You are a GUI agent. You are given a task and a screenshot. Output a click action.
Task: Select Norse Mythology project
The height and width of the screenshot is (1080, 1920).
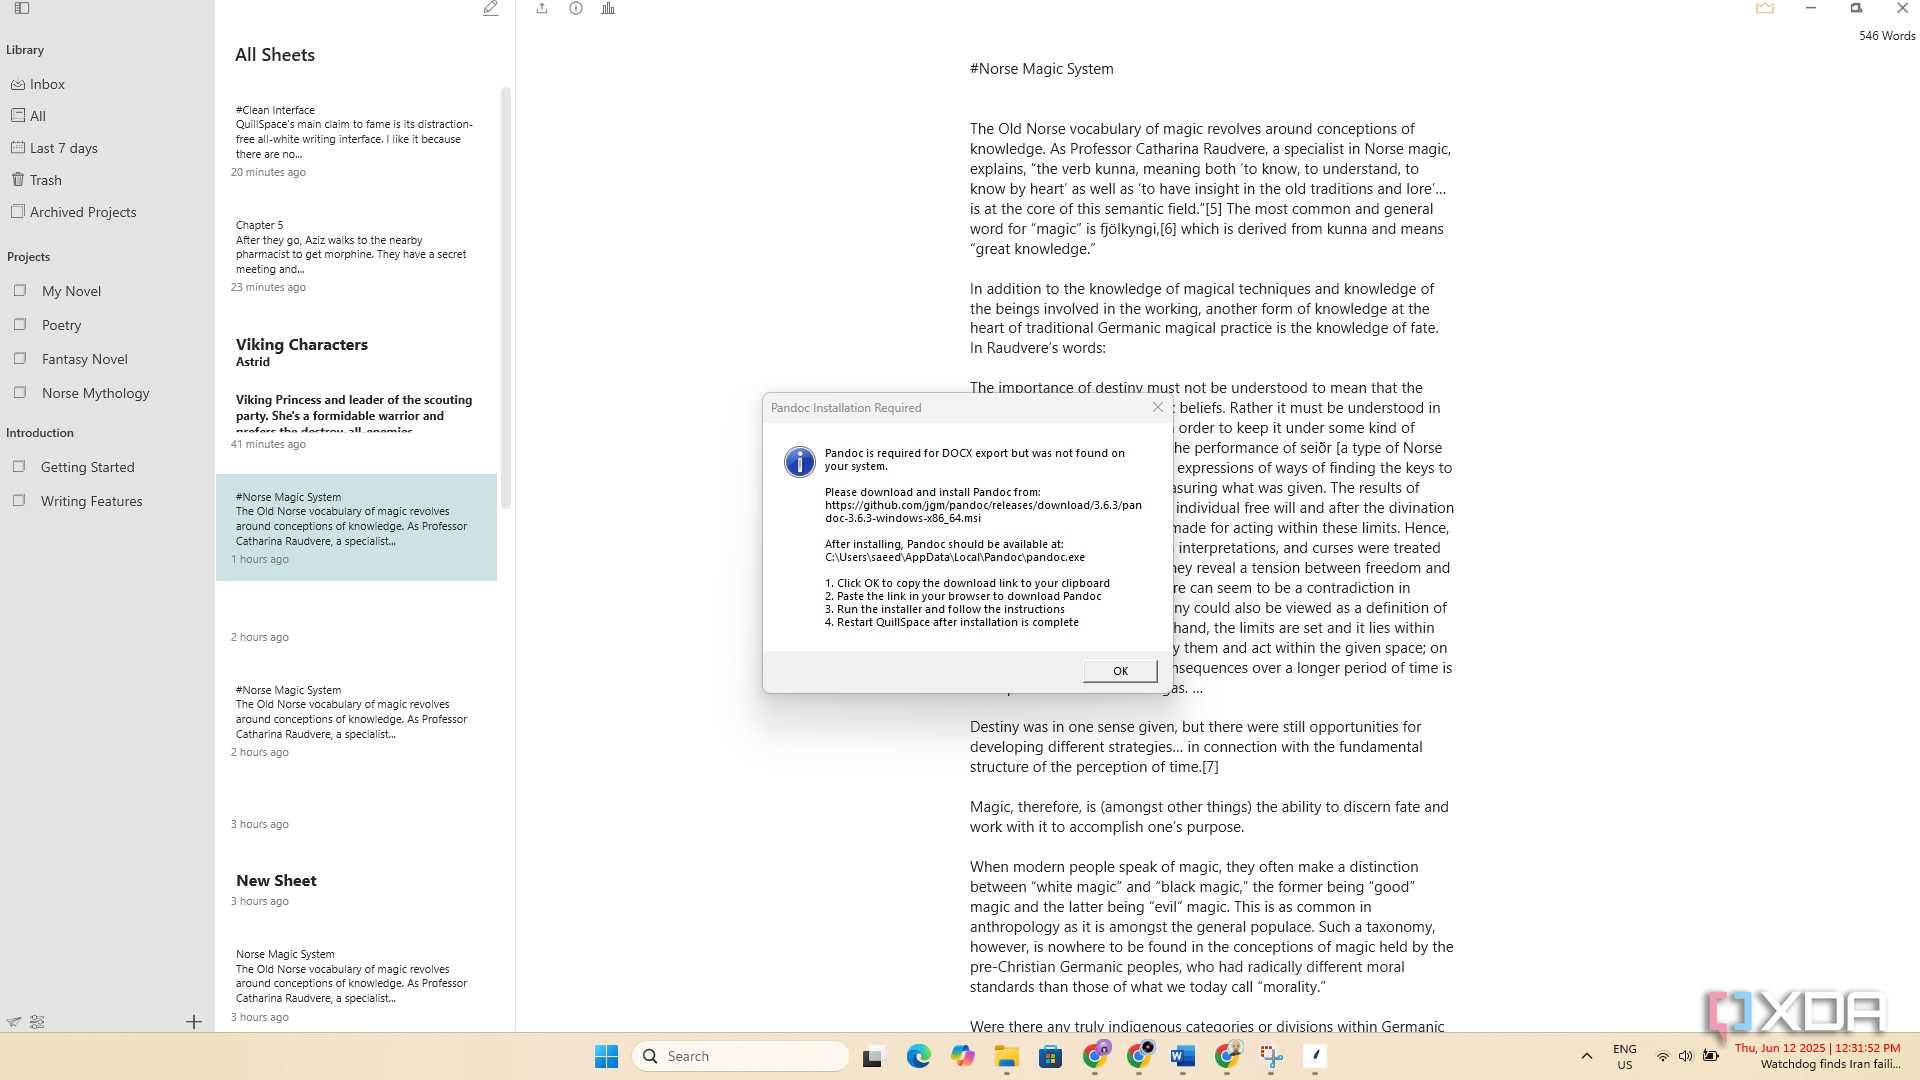pos(82,393)
